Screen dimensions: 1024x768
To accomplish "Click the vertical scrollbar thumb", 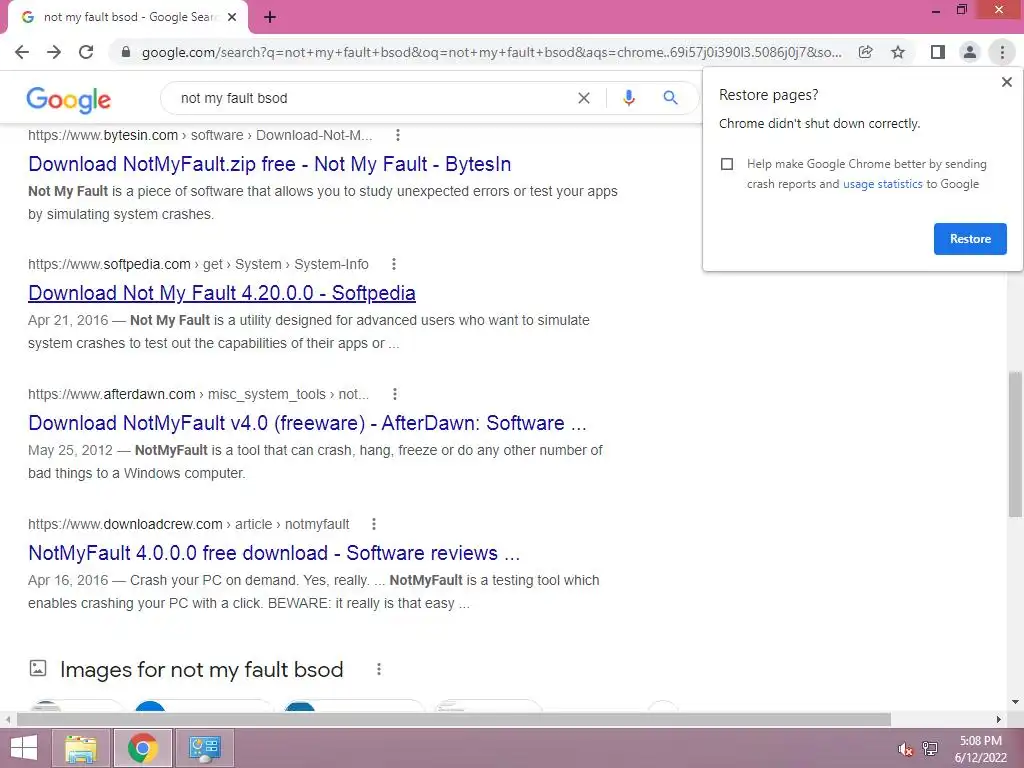I will point(1015,444).
